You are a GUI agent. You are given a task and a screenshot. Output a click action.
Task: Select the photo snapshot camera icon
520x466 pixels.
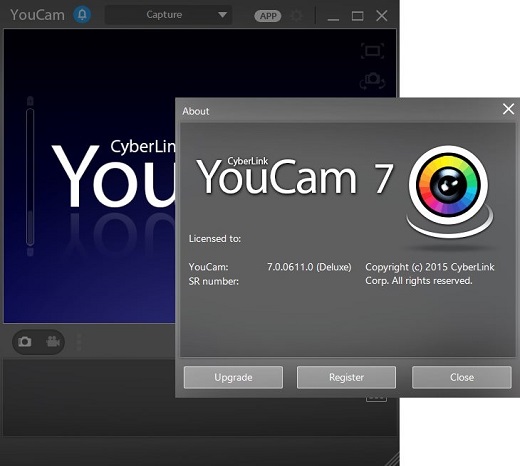[x=25, y=342]
